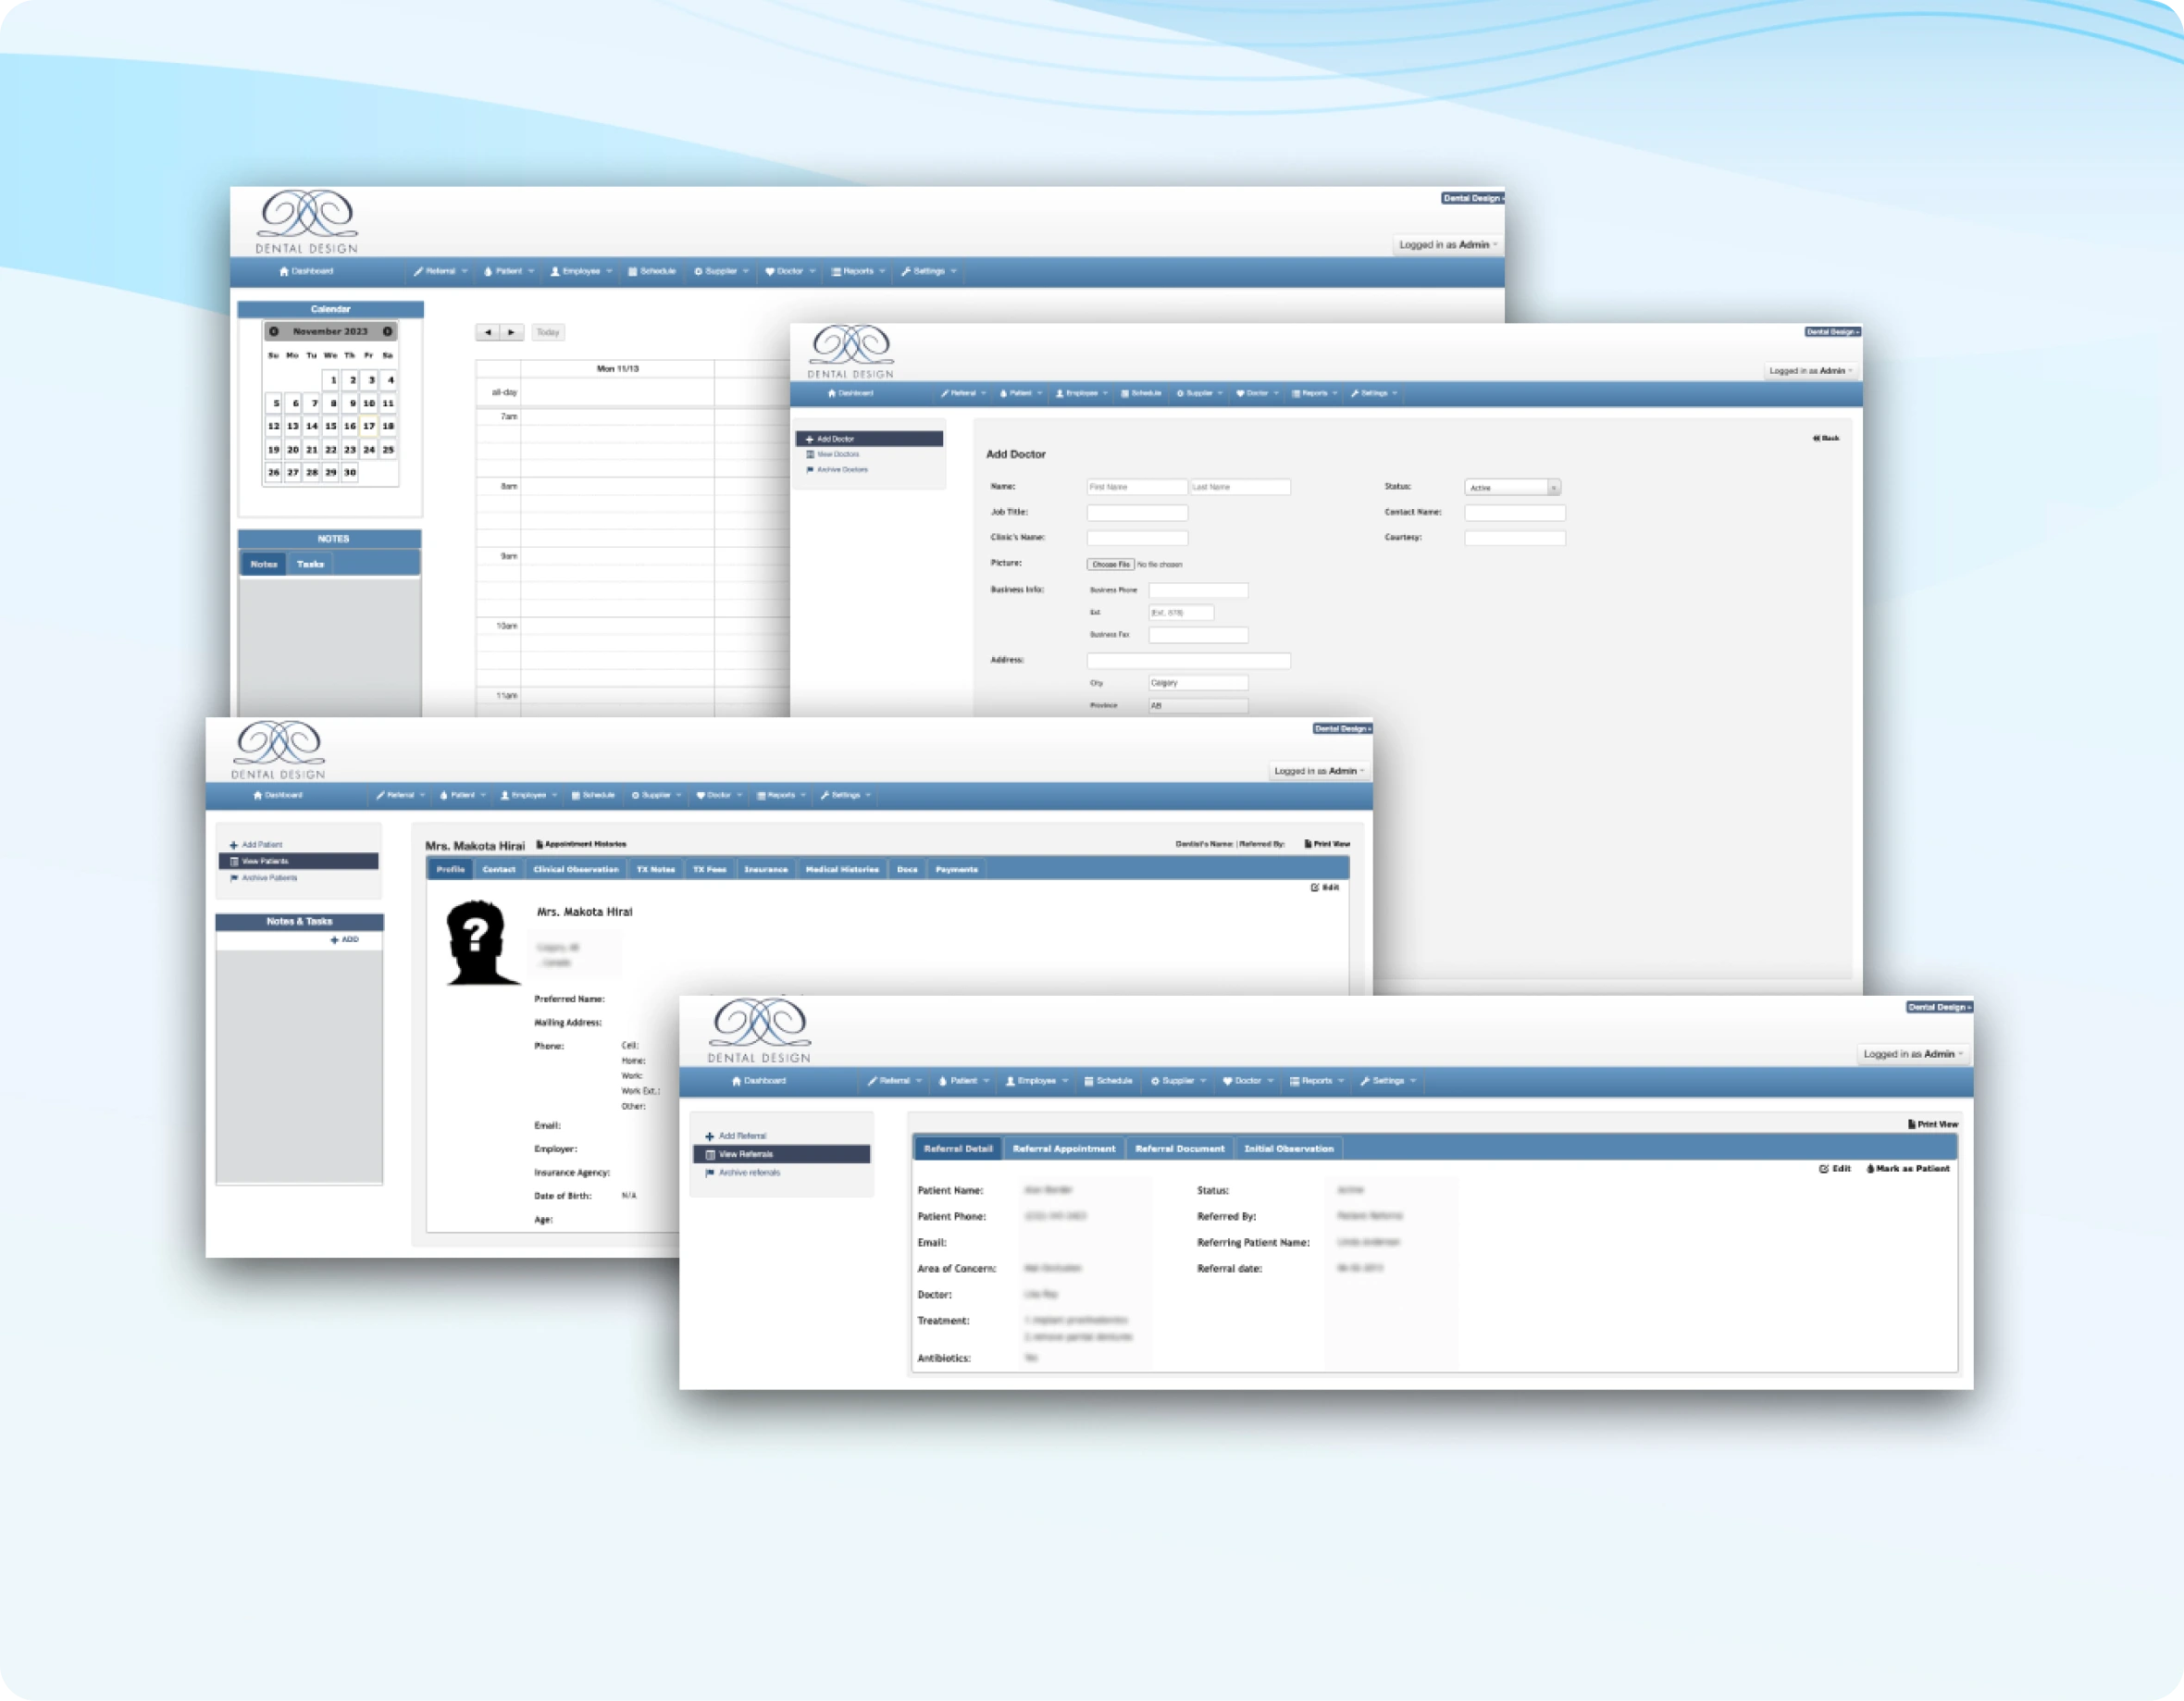Click the Archive Patients flag icon
Image resolution: width=2184 pixels, height=1701 pixels.
tap(233, 878)
